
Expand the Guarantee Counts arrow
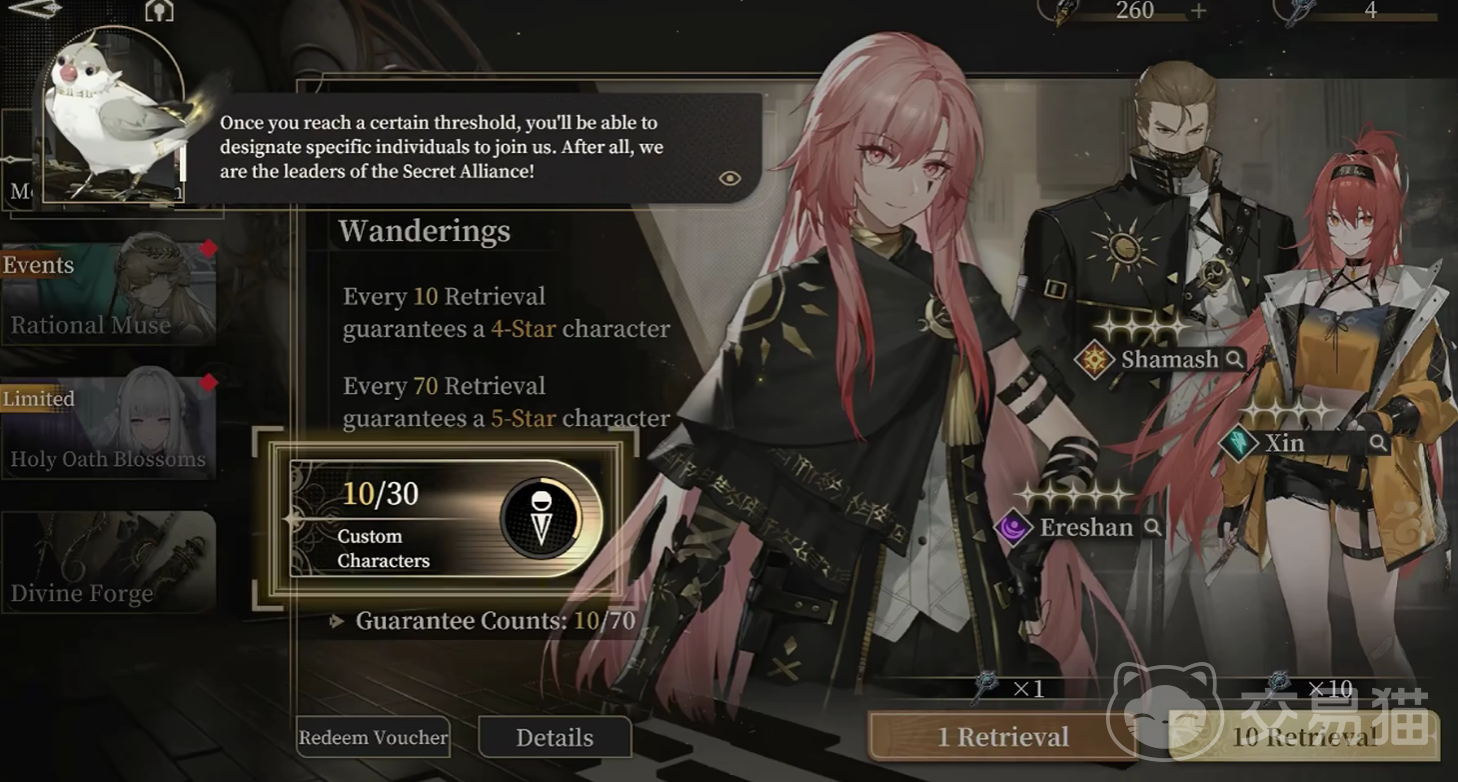(x=337, y=622)
